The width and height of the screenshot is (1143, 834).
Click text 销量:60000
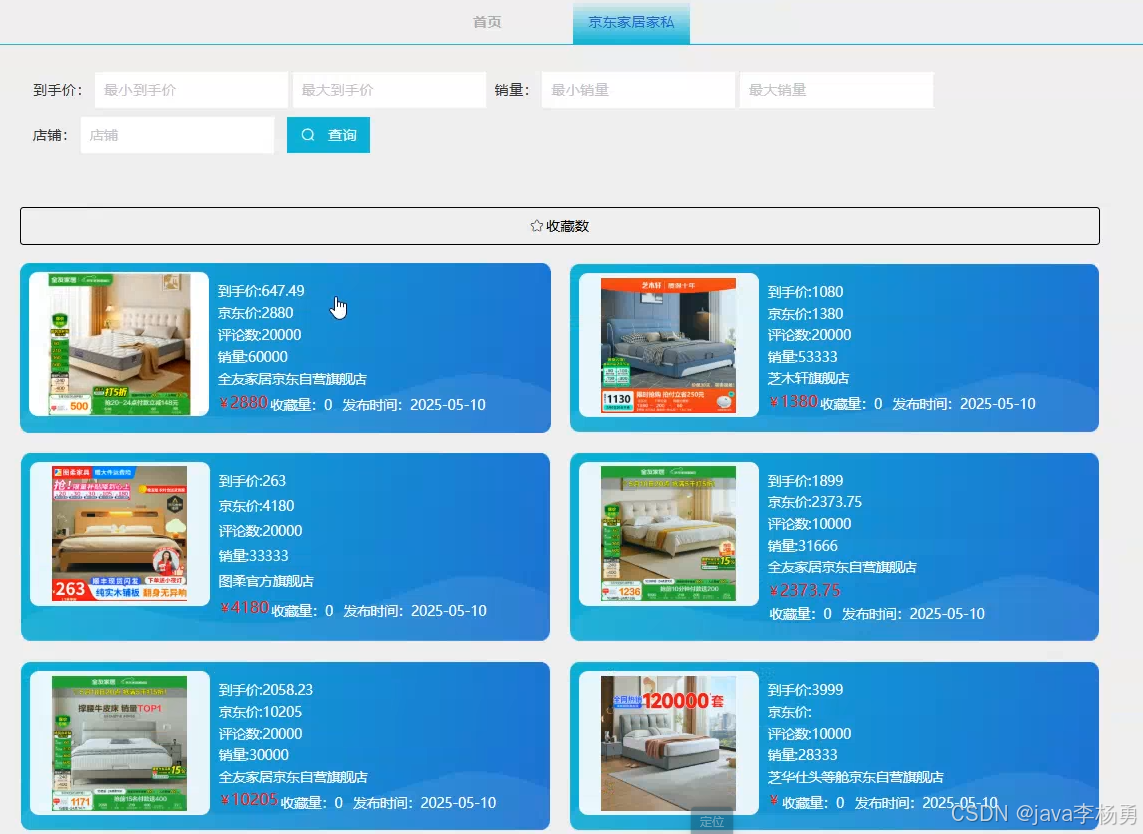click(252, 356)
